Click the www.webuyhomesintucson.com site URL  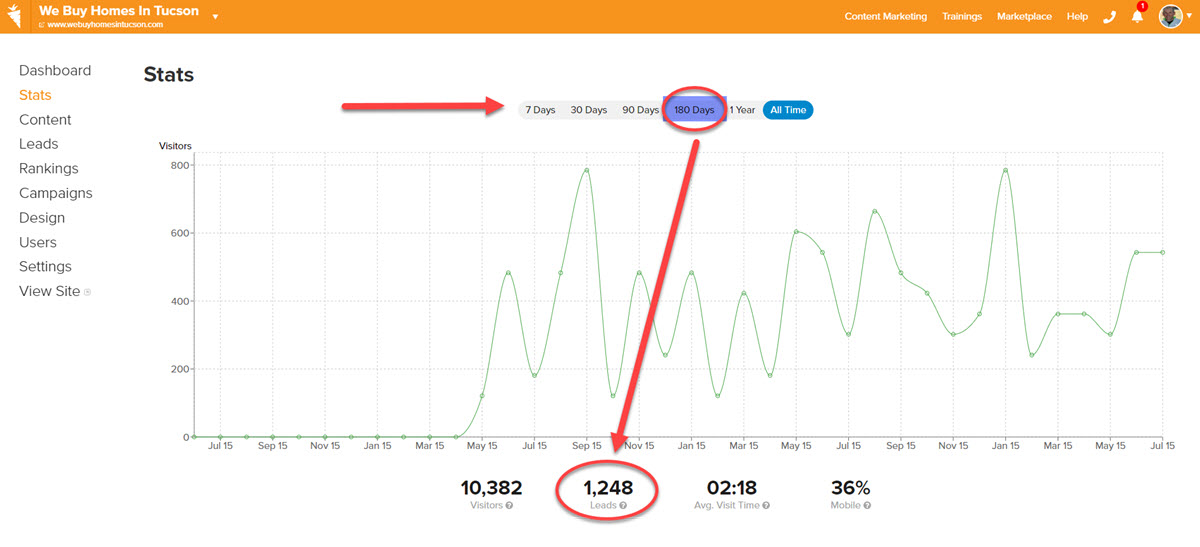pyautogui.click(x=105, y=25)
